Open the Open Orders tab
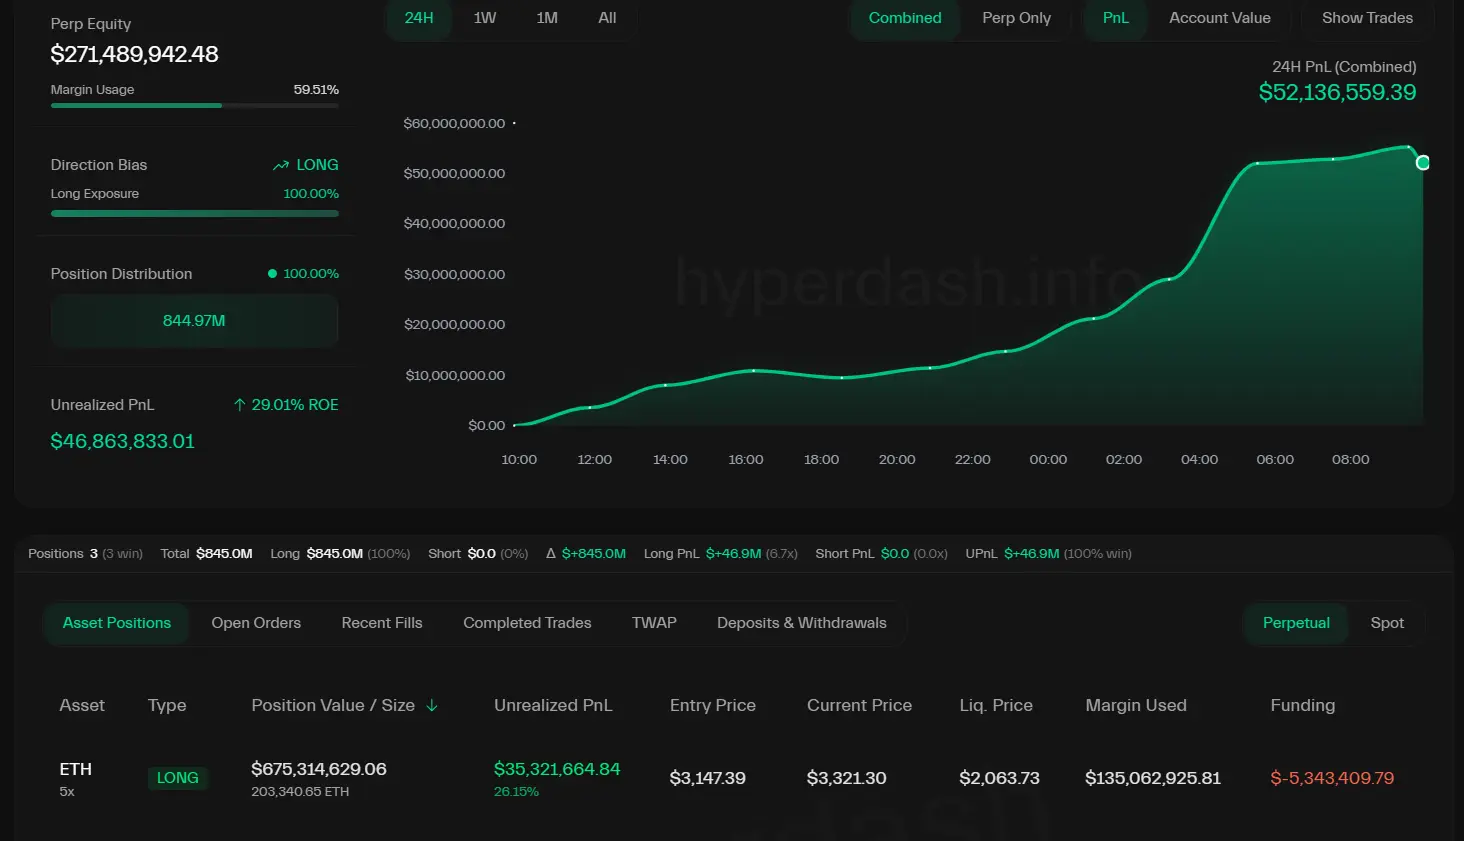 pos(256,623)
